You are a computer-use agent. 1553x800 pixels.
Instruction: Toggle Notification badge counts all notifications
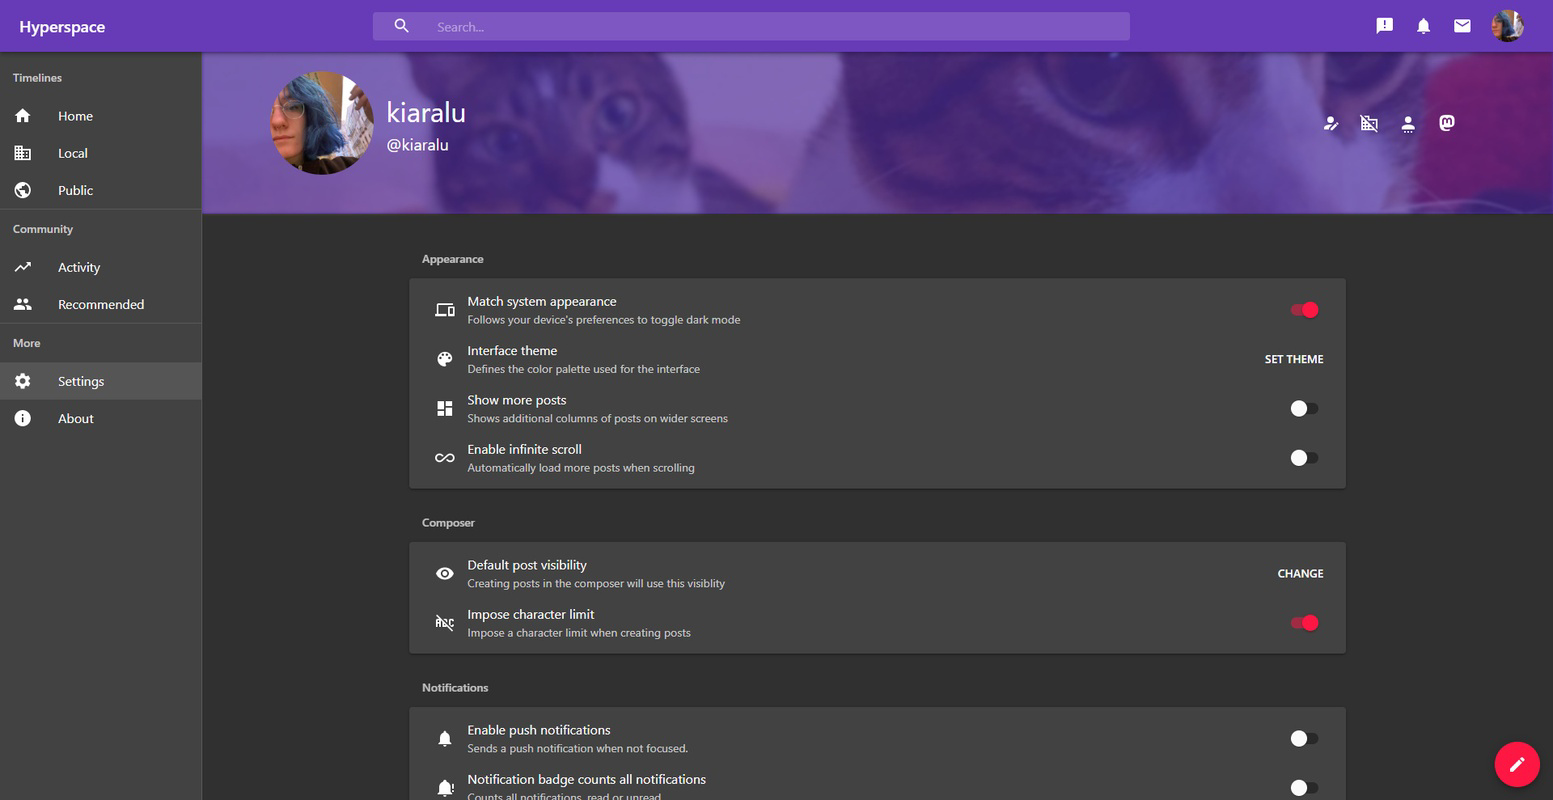point(1304,788)
